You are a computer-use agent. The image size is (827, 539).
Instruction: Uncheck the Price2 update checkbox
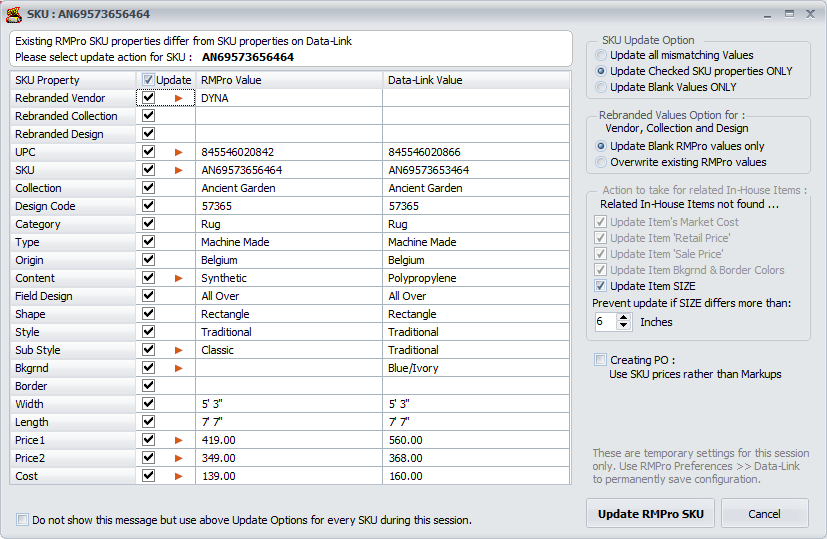[148, 457]
